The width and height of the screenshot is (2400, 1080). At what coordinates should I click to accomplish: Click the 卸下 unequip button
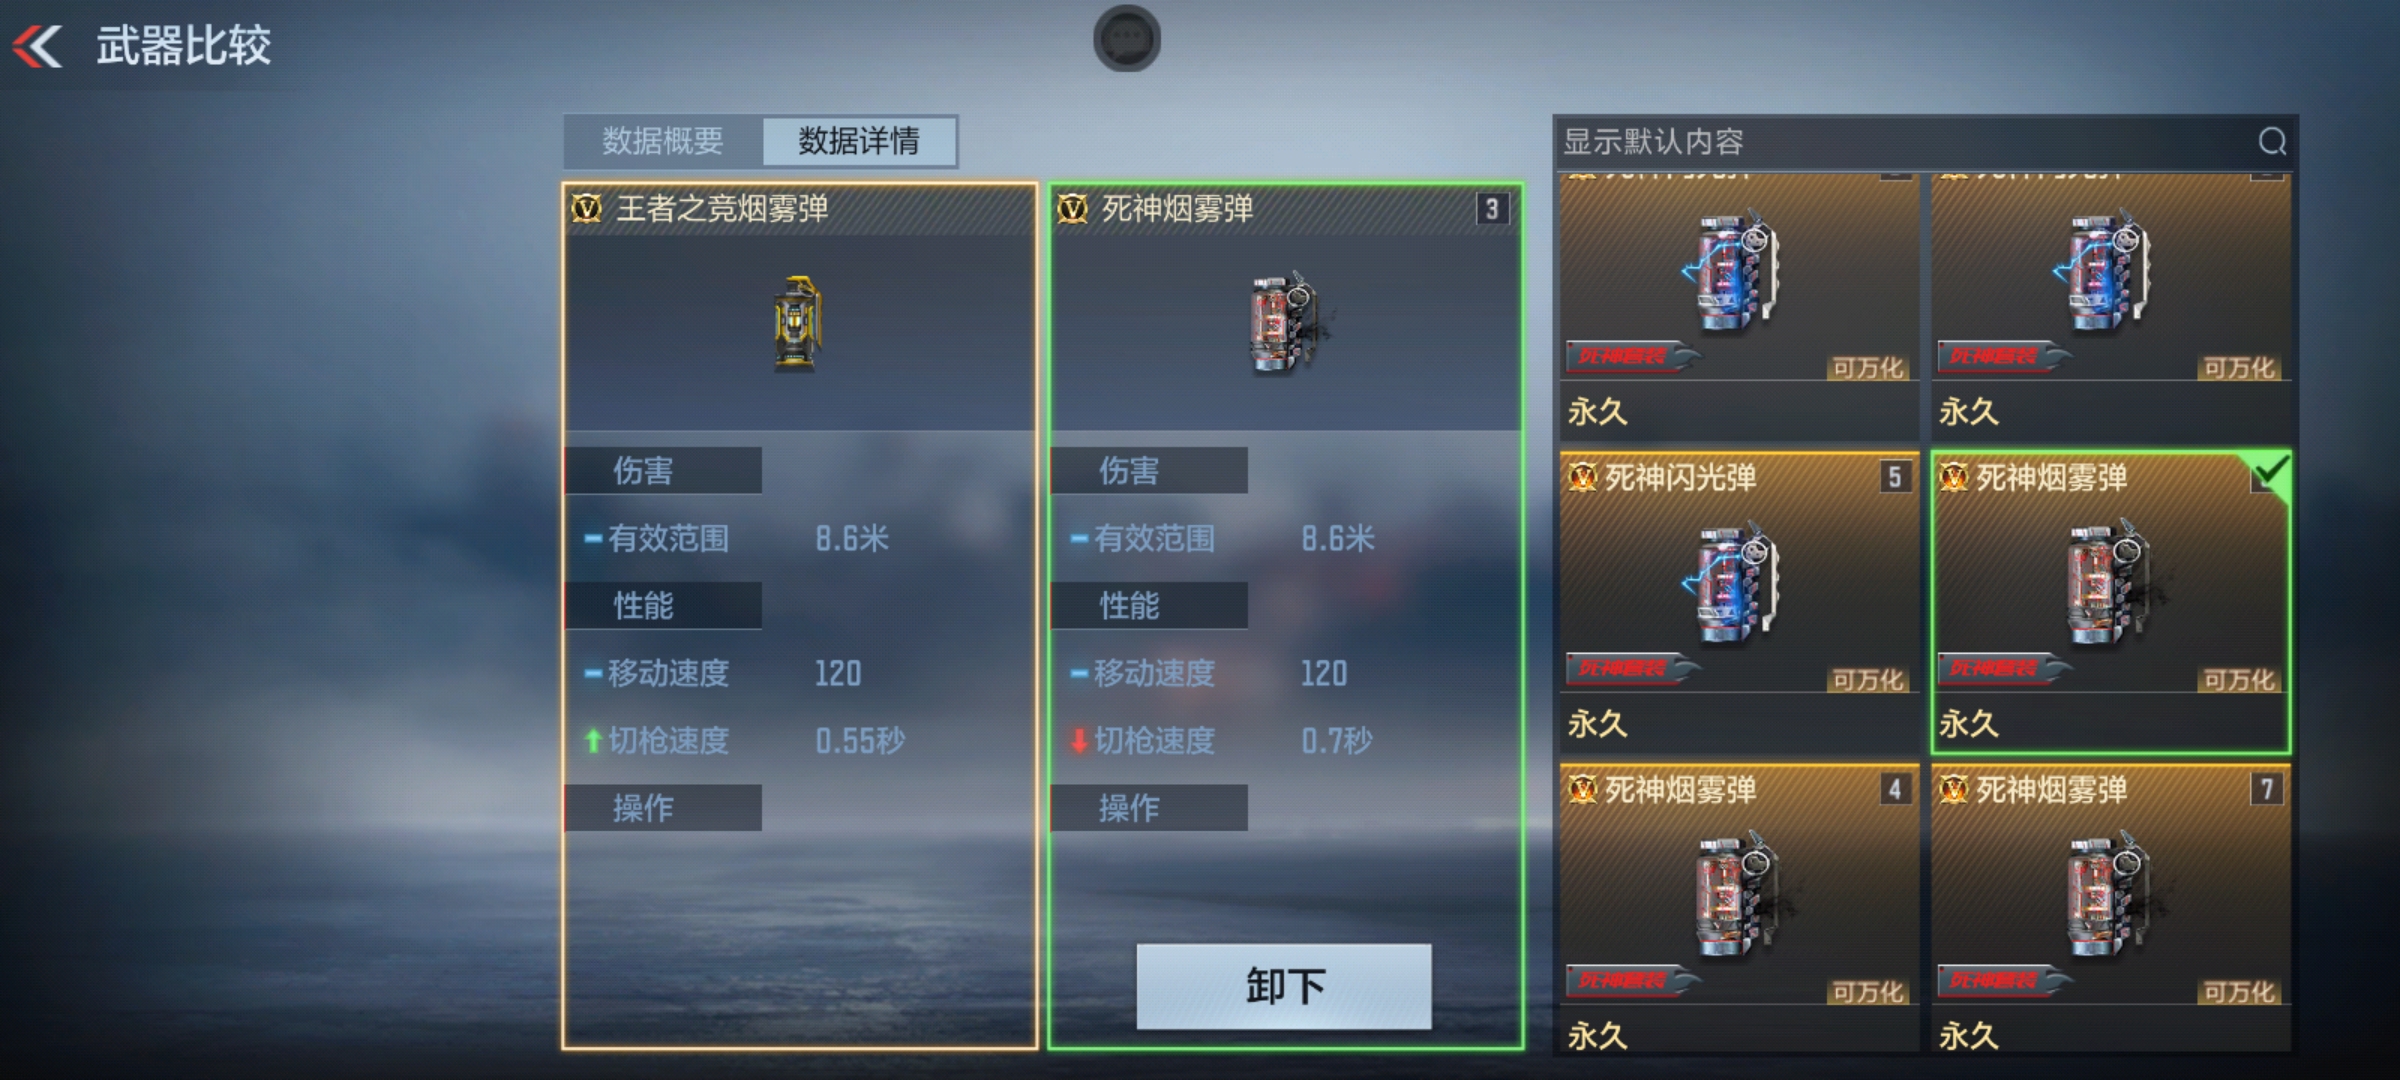tap(1284, 986)
